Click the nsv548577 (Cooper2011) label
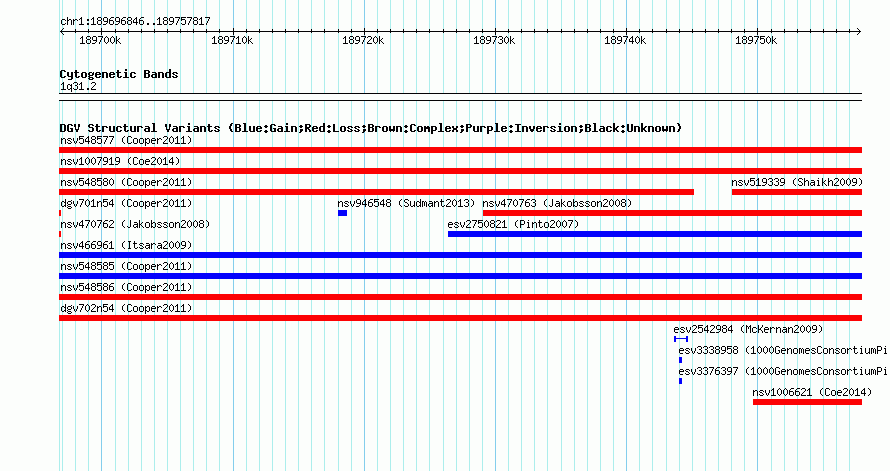Image resolution: width=890 pixels, height=471 pixels. (x=126, y=140)
